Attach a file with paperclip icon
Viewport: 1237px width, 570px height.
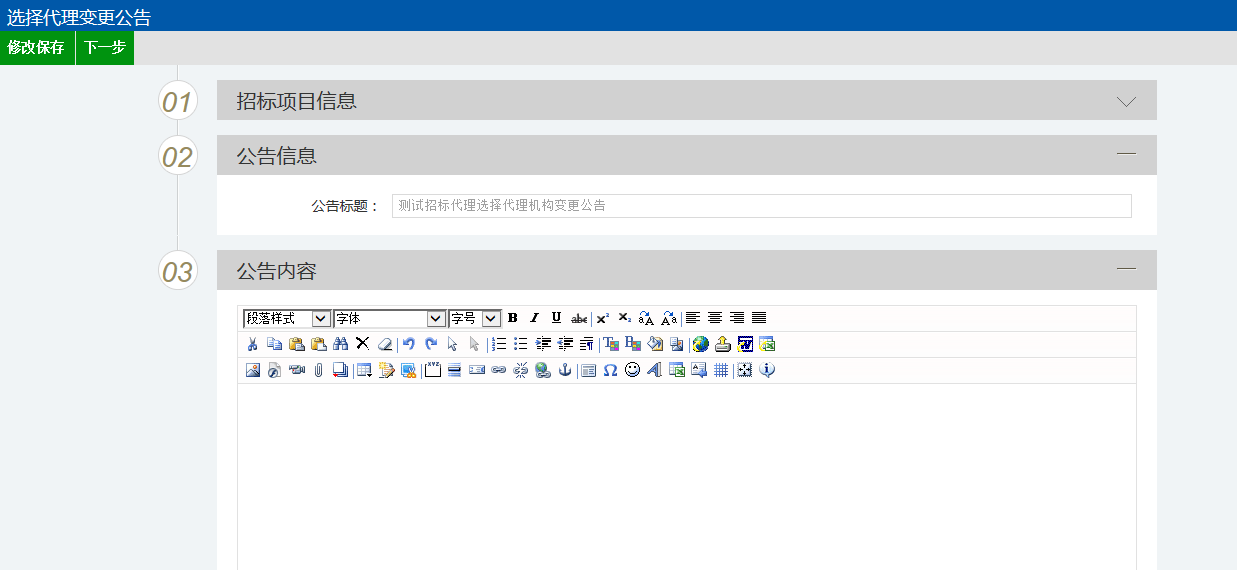tap(318, 370)
